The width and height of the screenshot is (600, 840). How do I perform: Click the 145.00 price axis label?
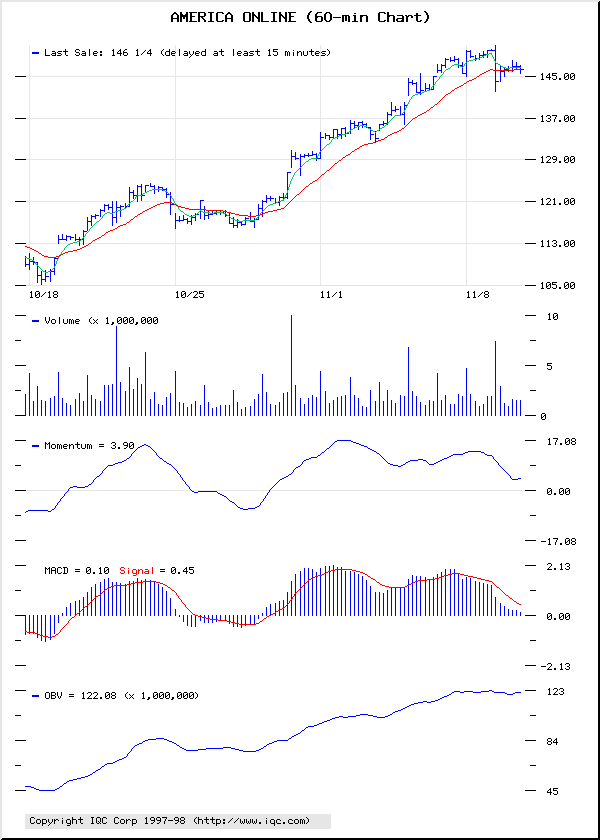point(557,77)
